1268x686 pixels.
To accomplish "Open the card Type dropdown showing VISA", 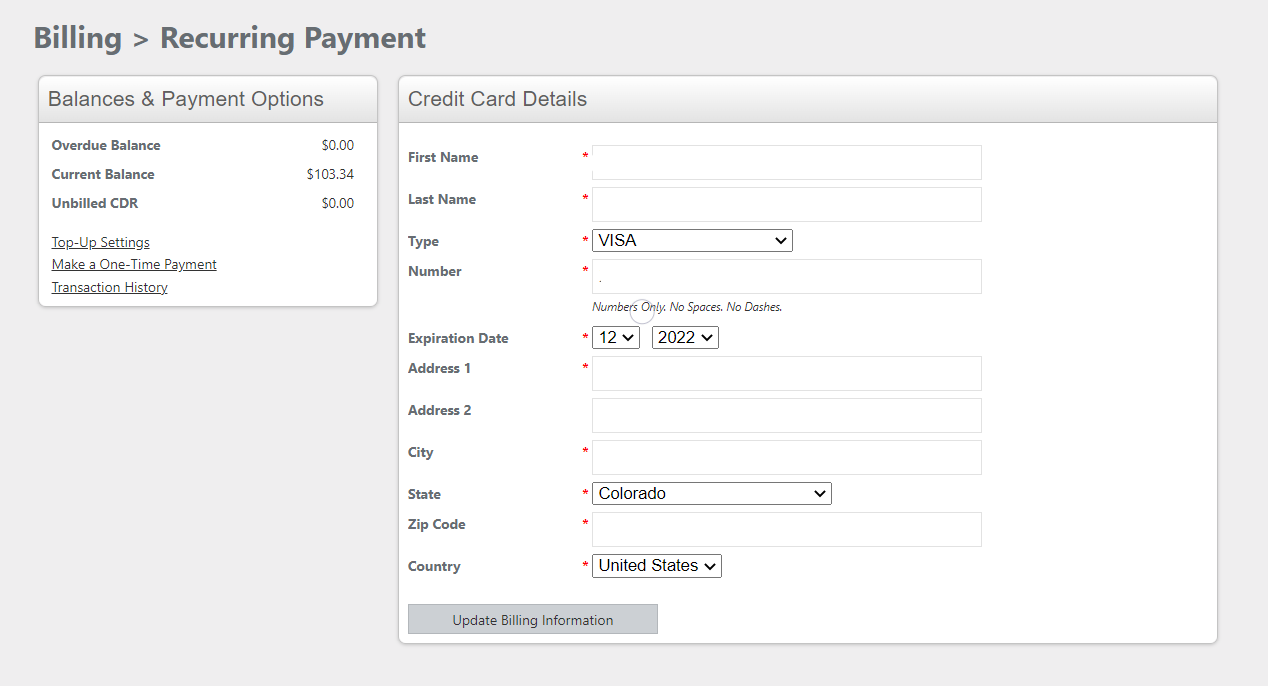I will coord(692,241).
